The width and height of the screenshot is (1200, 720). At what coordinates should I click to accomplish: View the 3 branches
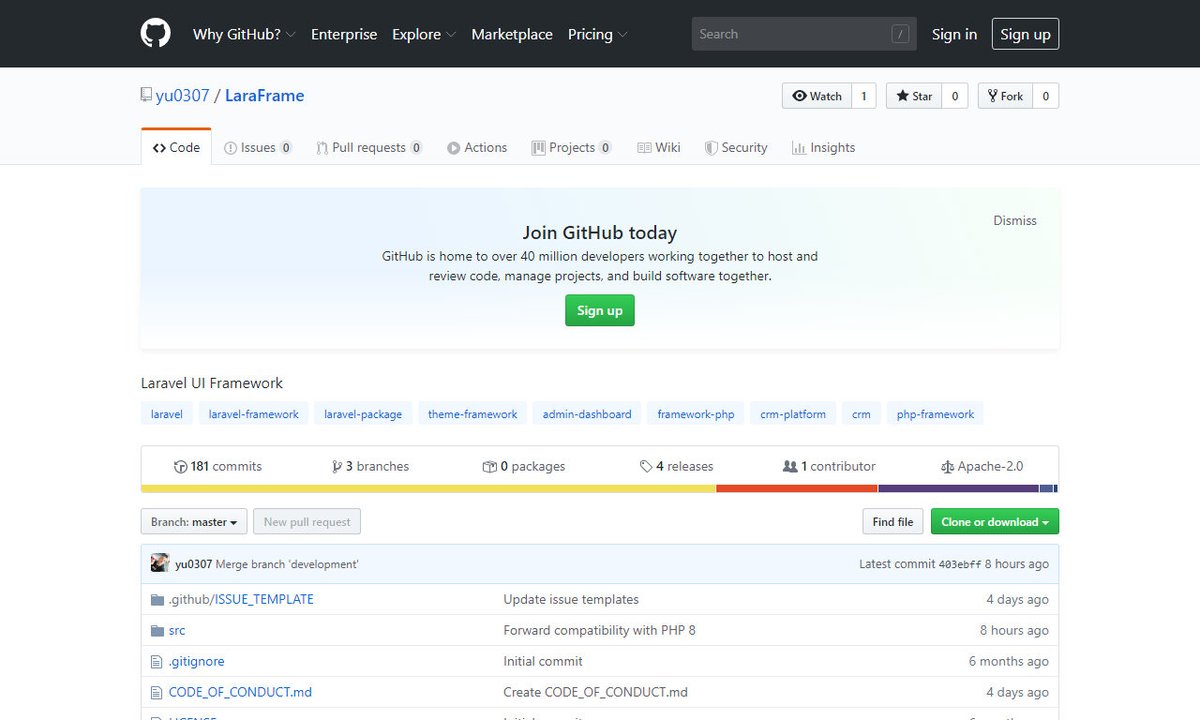(370, 466)
